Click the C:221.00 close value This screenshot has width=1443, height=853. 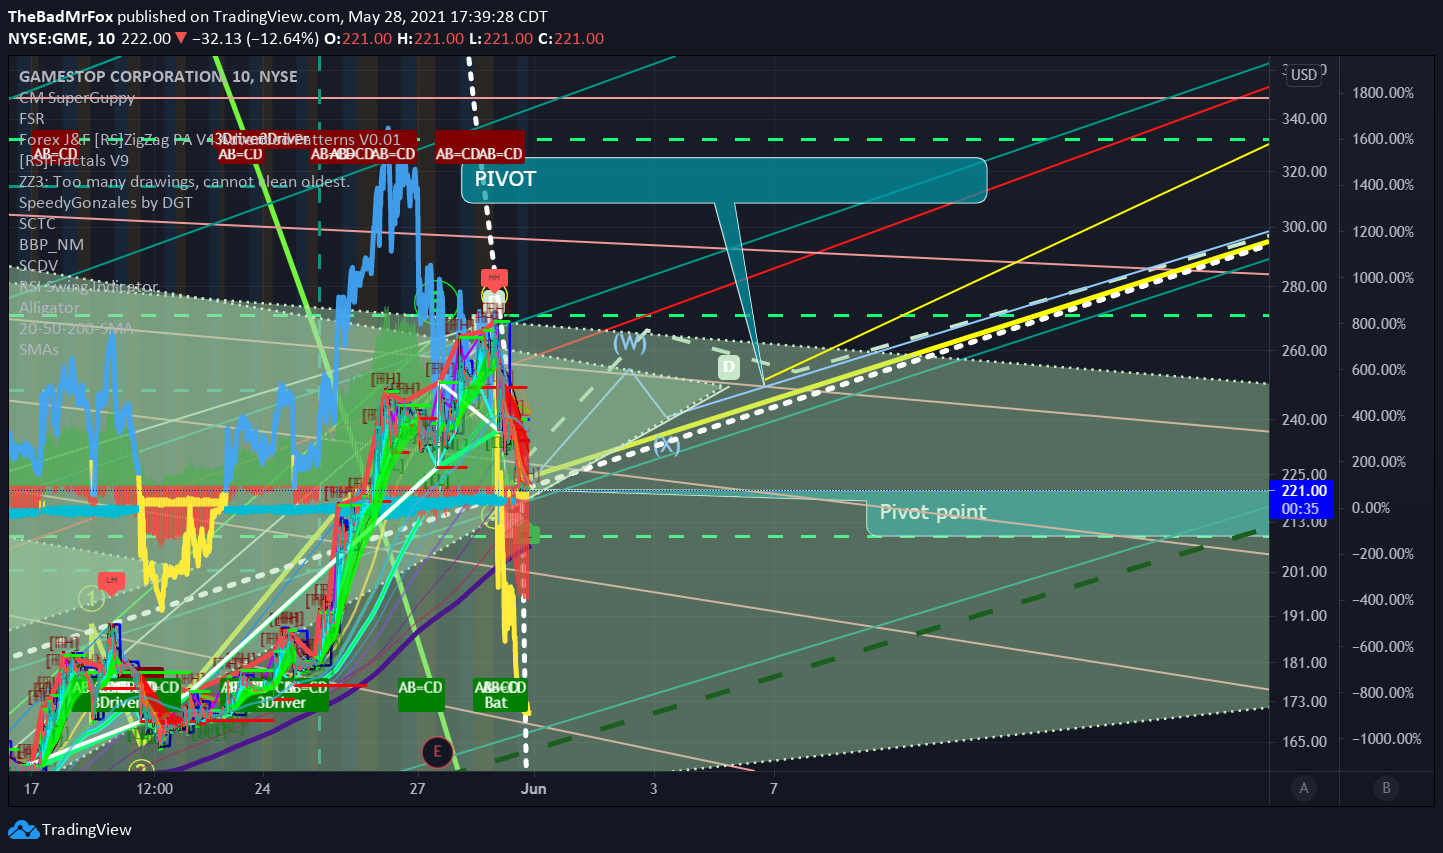point(571,38)
